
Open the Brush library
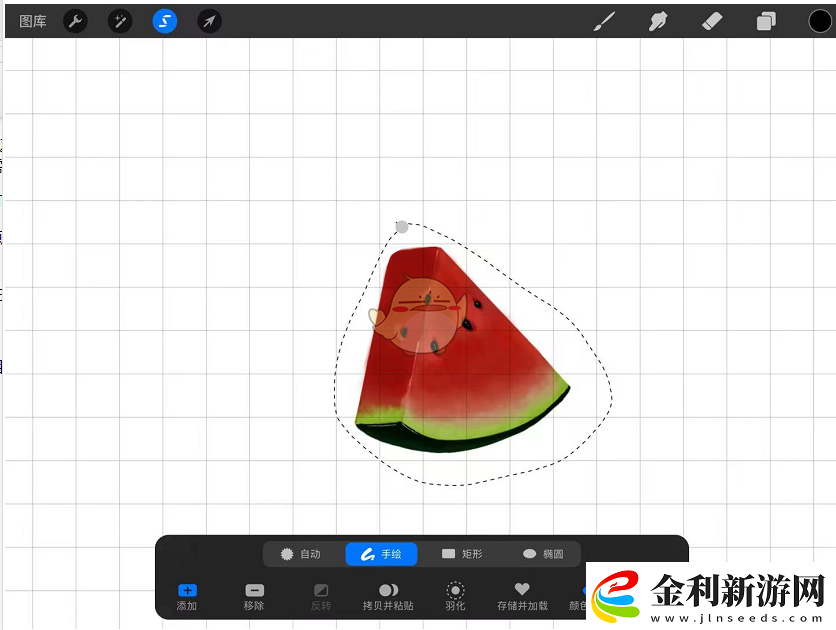tap(604, 21)
